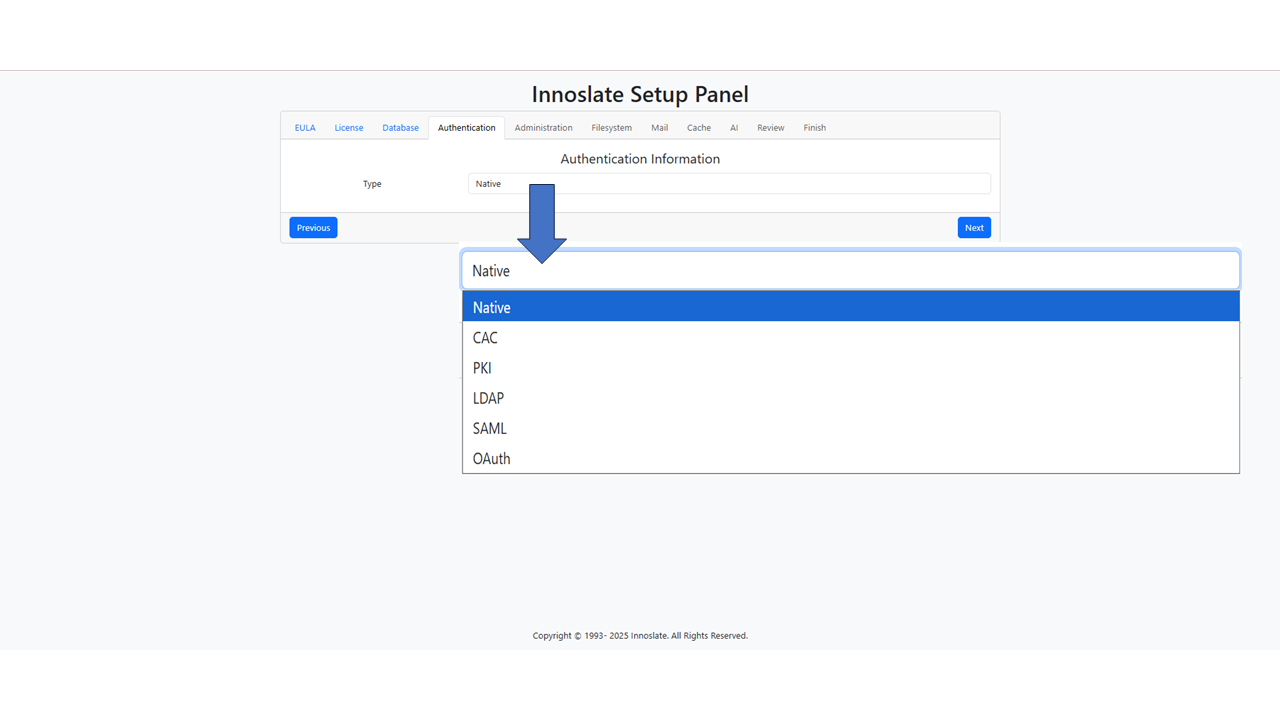Pick PKI in the authentication type list

(x=851, y=368)
